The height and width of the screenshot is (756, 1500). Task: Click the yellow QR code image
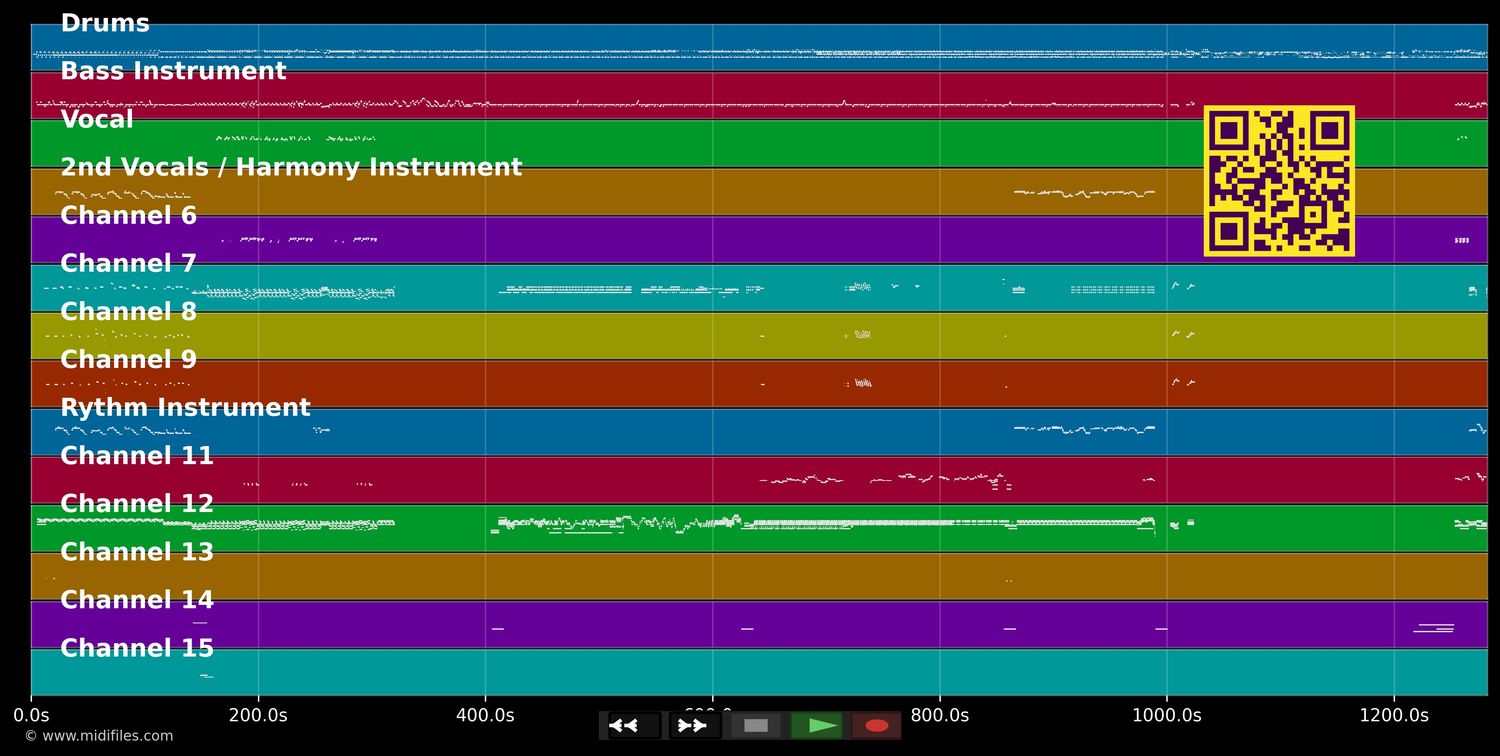[x=1279, y=181]
